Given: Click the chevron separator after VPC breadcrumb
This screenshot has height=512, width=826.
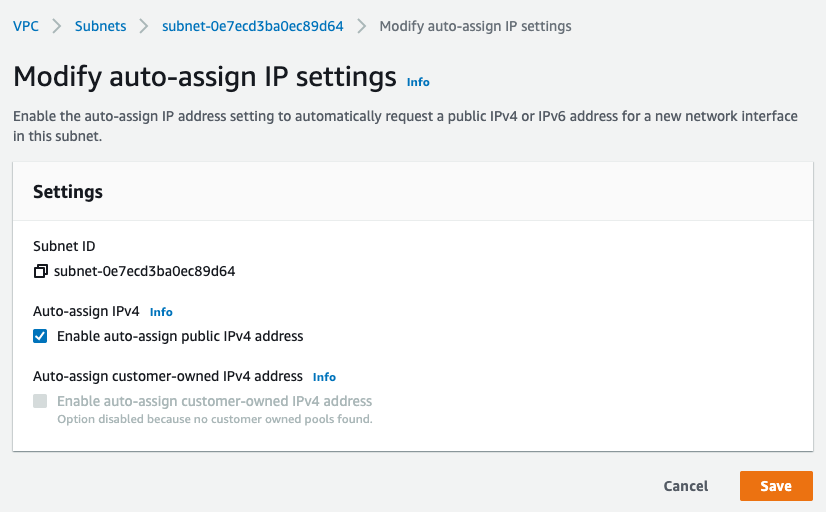Looking at the screenshot, I should (x=56, y=26).
